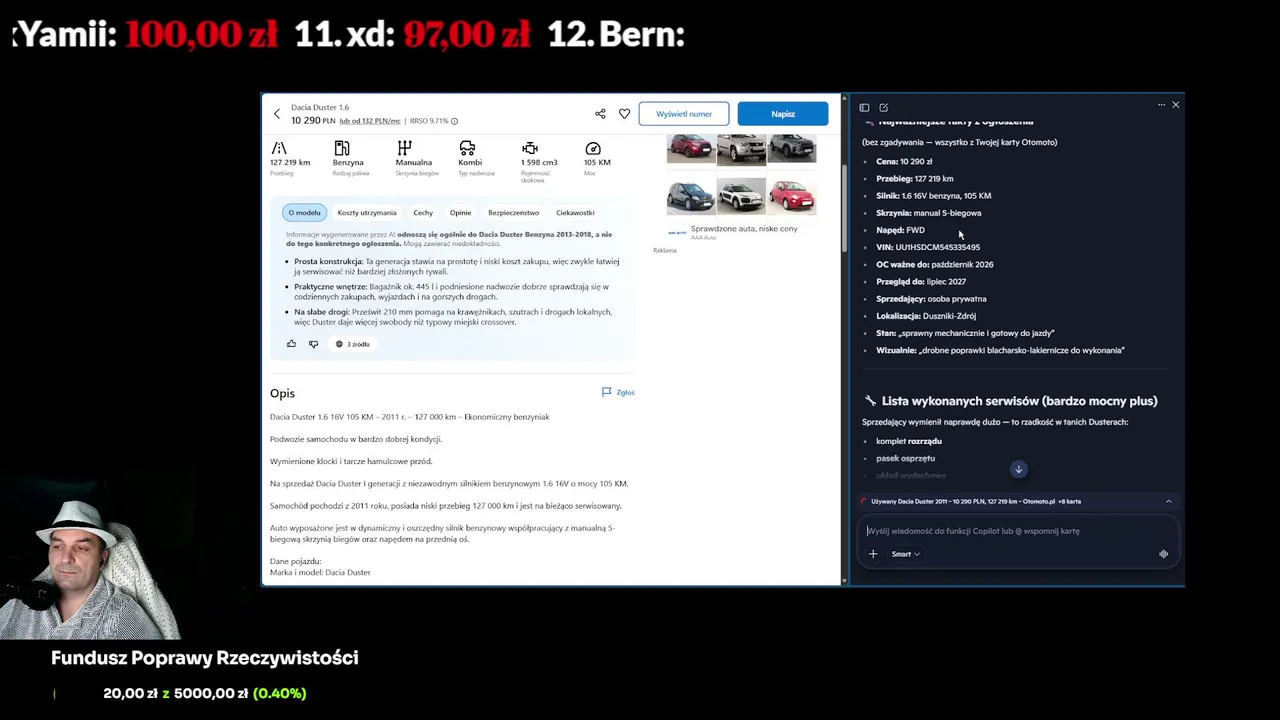The image size is (1280, 720).
Task: Open the silver SUV ad thumbnail in the top row
Action: [x=741, y=149]
